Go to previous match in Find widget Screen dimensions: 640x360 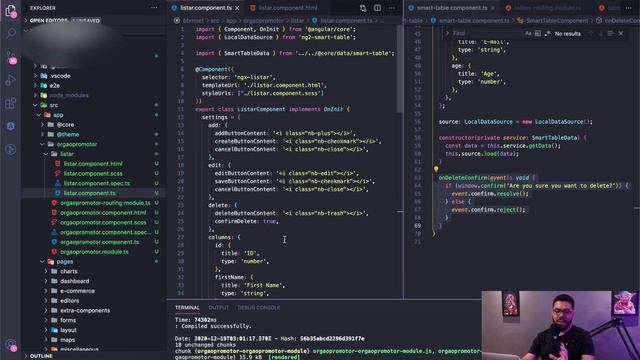click(x=590, y=33)
